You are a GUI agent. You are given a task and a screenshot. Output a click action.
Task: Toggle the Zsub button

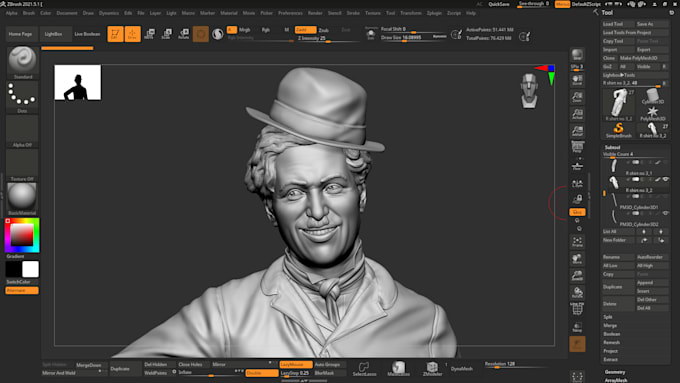(x=324, y=30)
